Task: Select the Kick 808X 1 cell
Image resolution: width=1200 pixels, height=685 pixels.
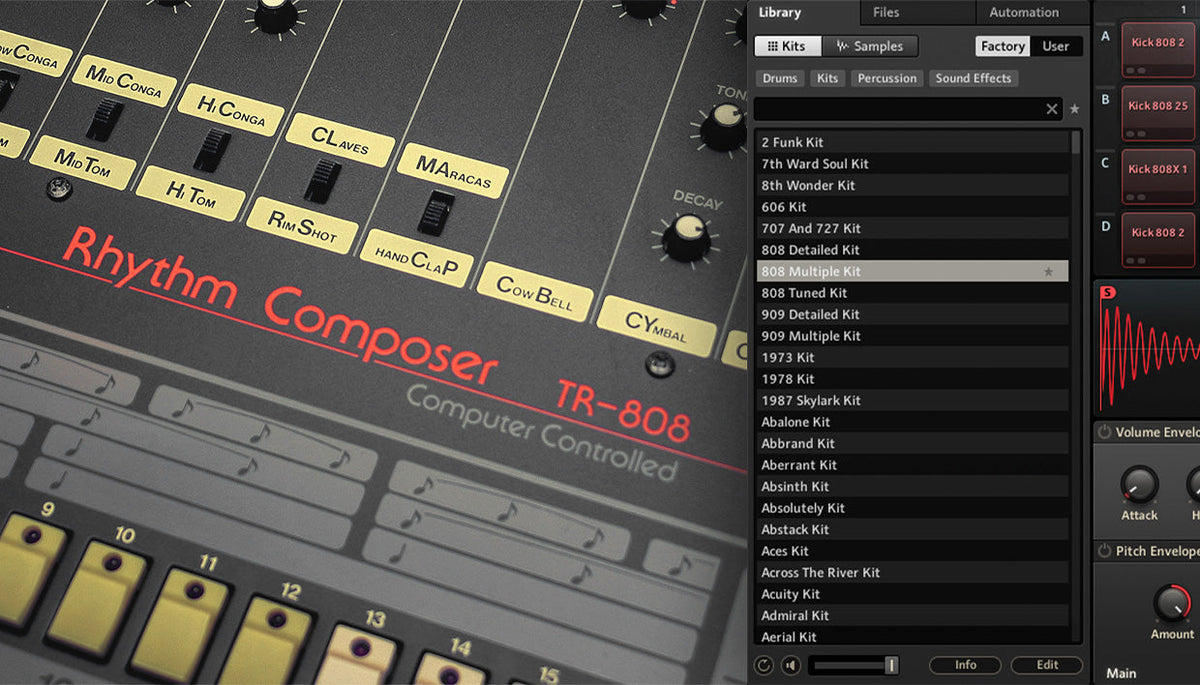Action: 1157,177
